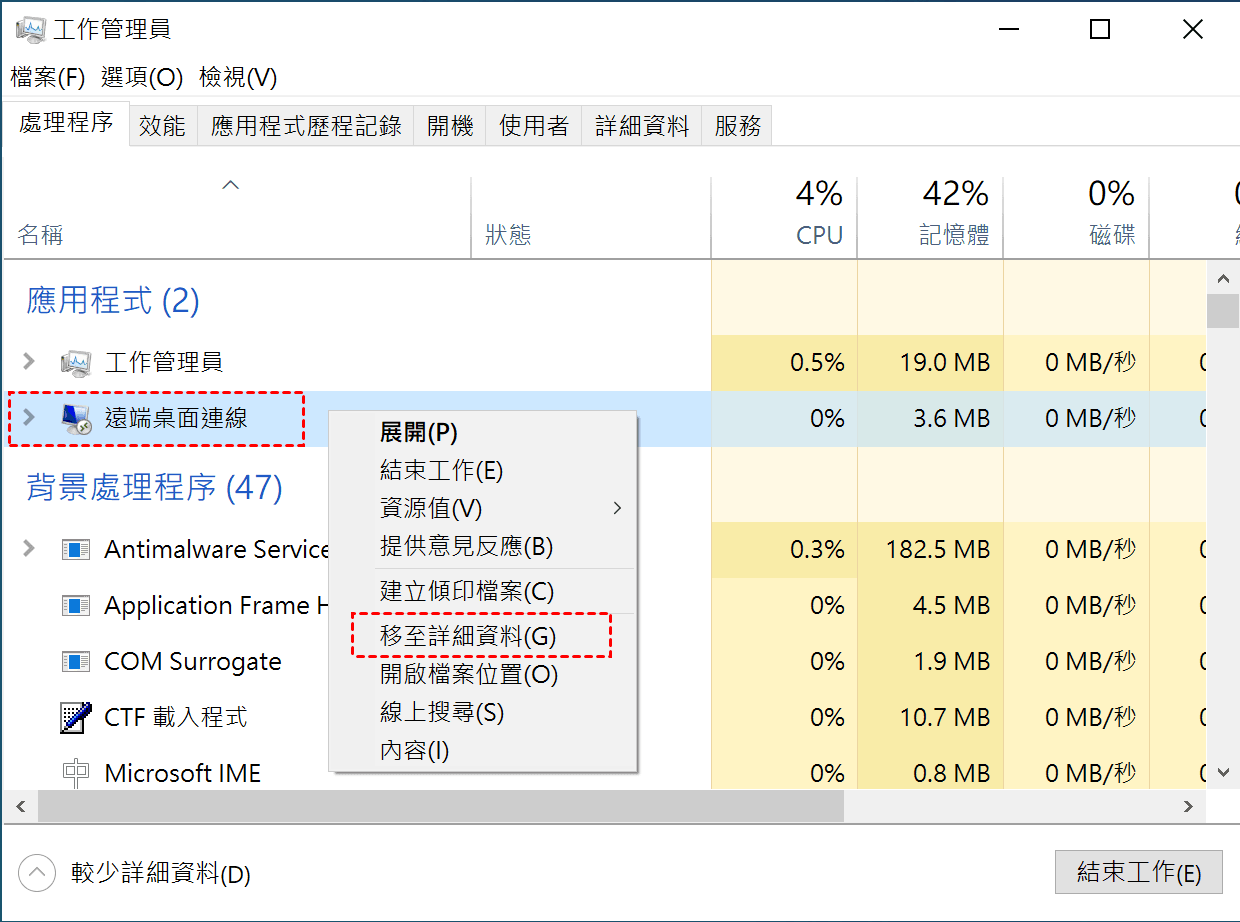This screenshot has width=1240, height=922.
Task: Click the vertical scrollbar down arrow
Action: [x=1222, y=773]
